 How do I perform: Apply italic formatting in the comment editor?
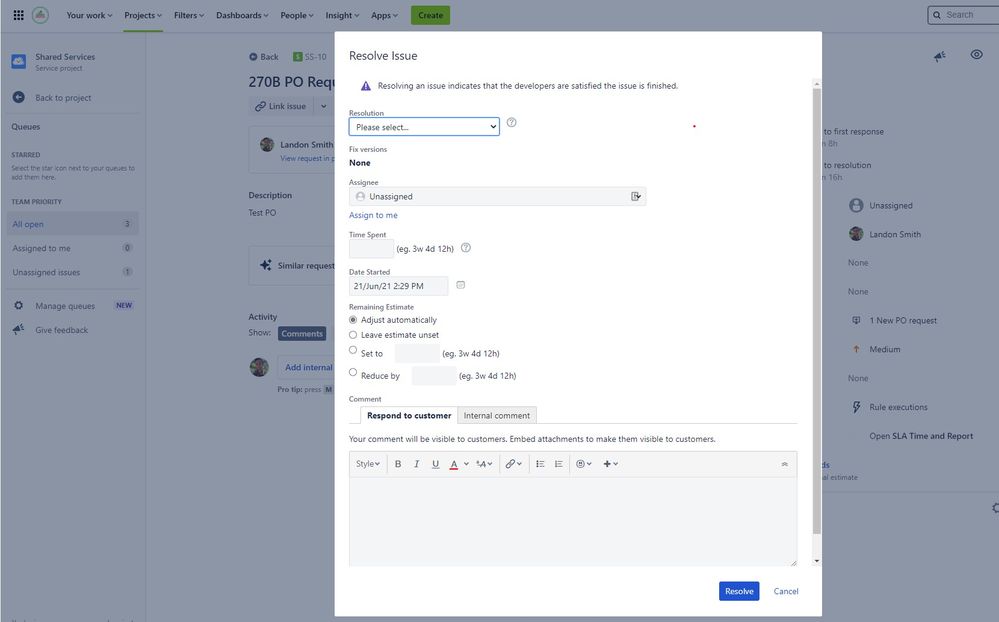[414, 462]
